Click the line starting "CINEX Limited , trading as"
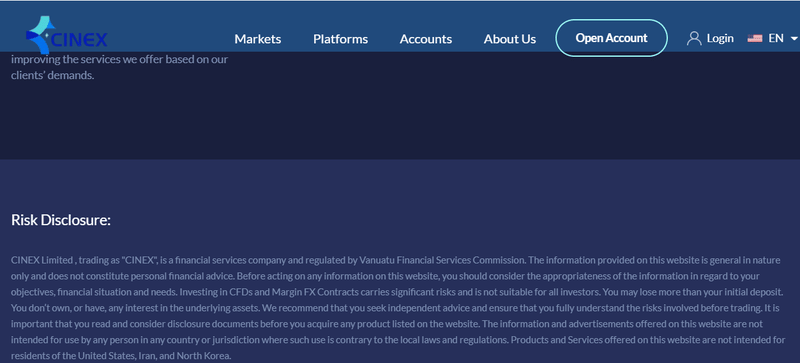Image resolution: width=800 pixels, height=363 pixels. (395, 260)
